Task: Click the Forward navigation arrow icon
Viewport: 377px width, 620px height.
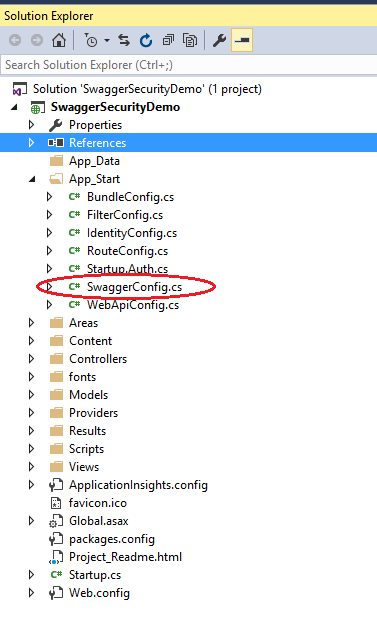Action: click(x=37, y=40)
